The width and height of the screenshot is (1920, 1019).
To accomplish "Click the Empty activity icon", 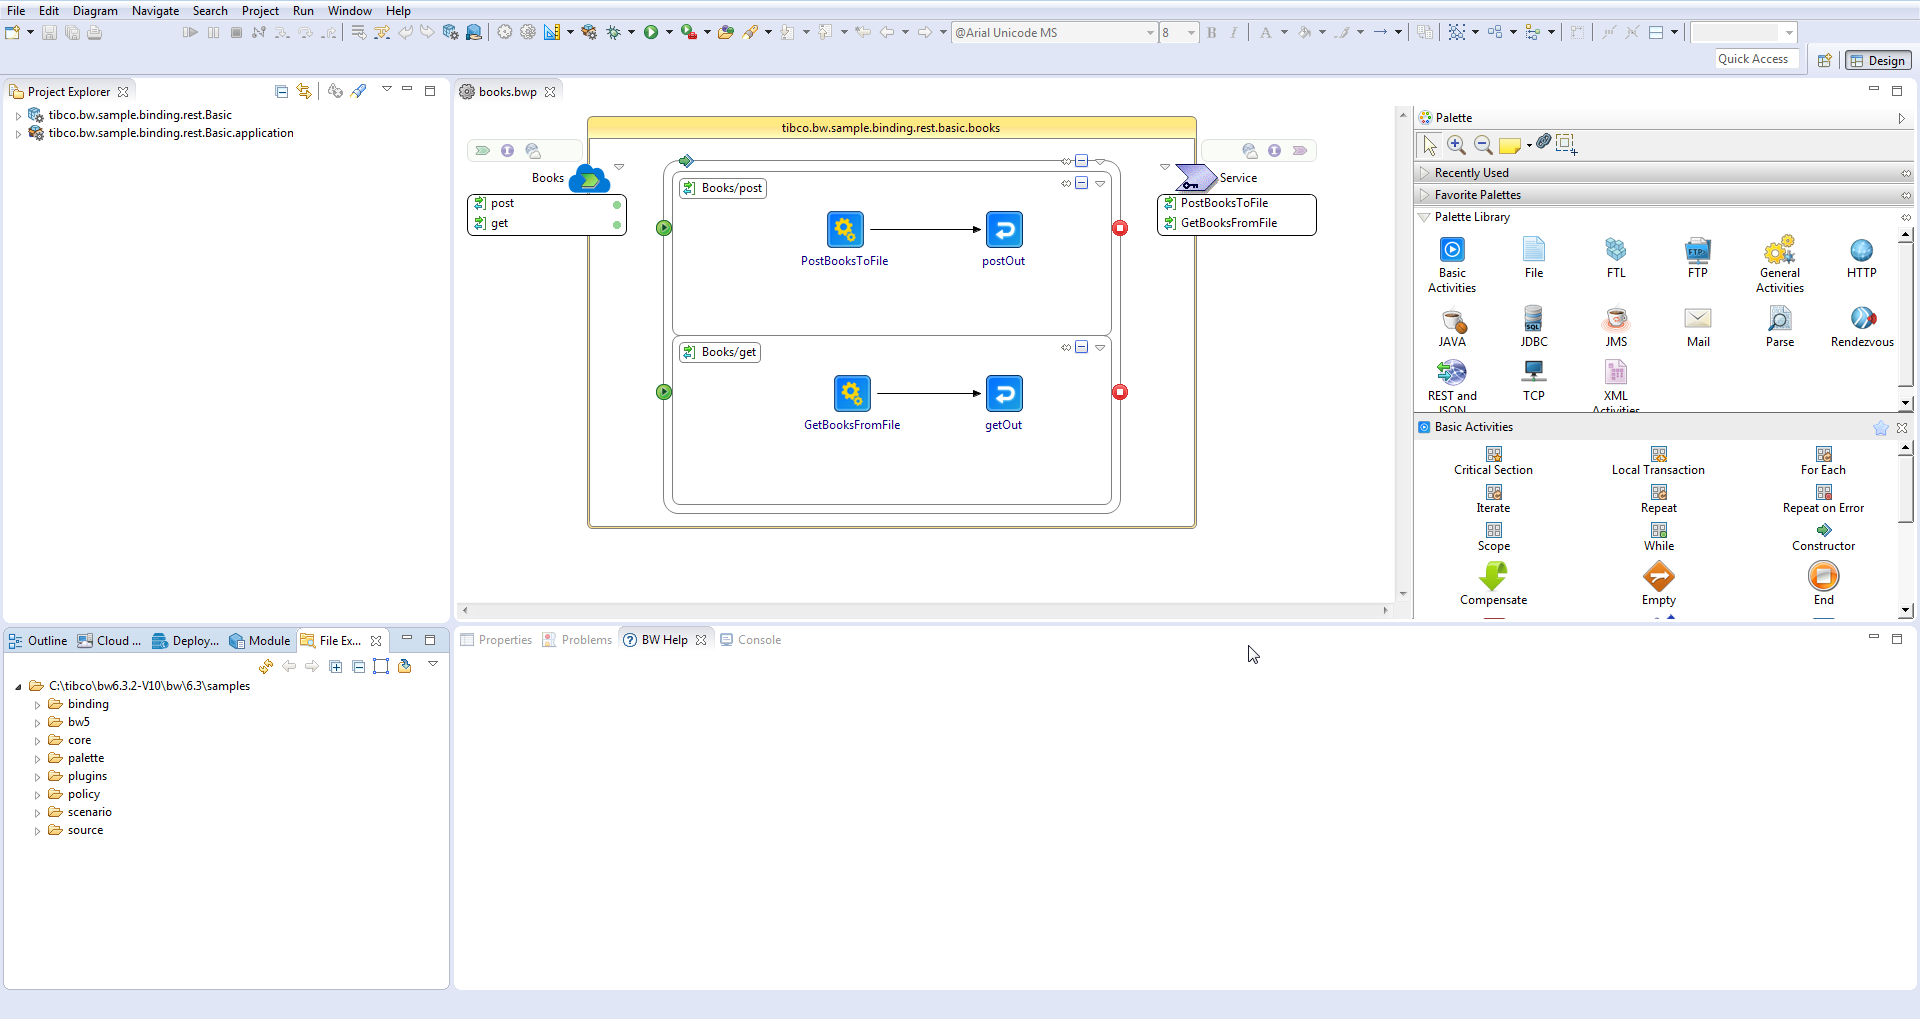I will click(x=1658, y=576).
